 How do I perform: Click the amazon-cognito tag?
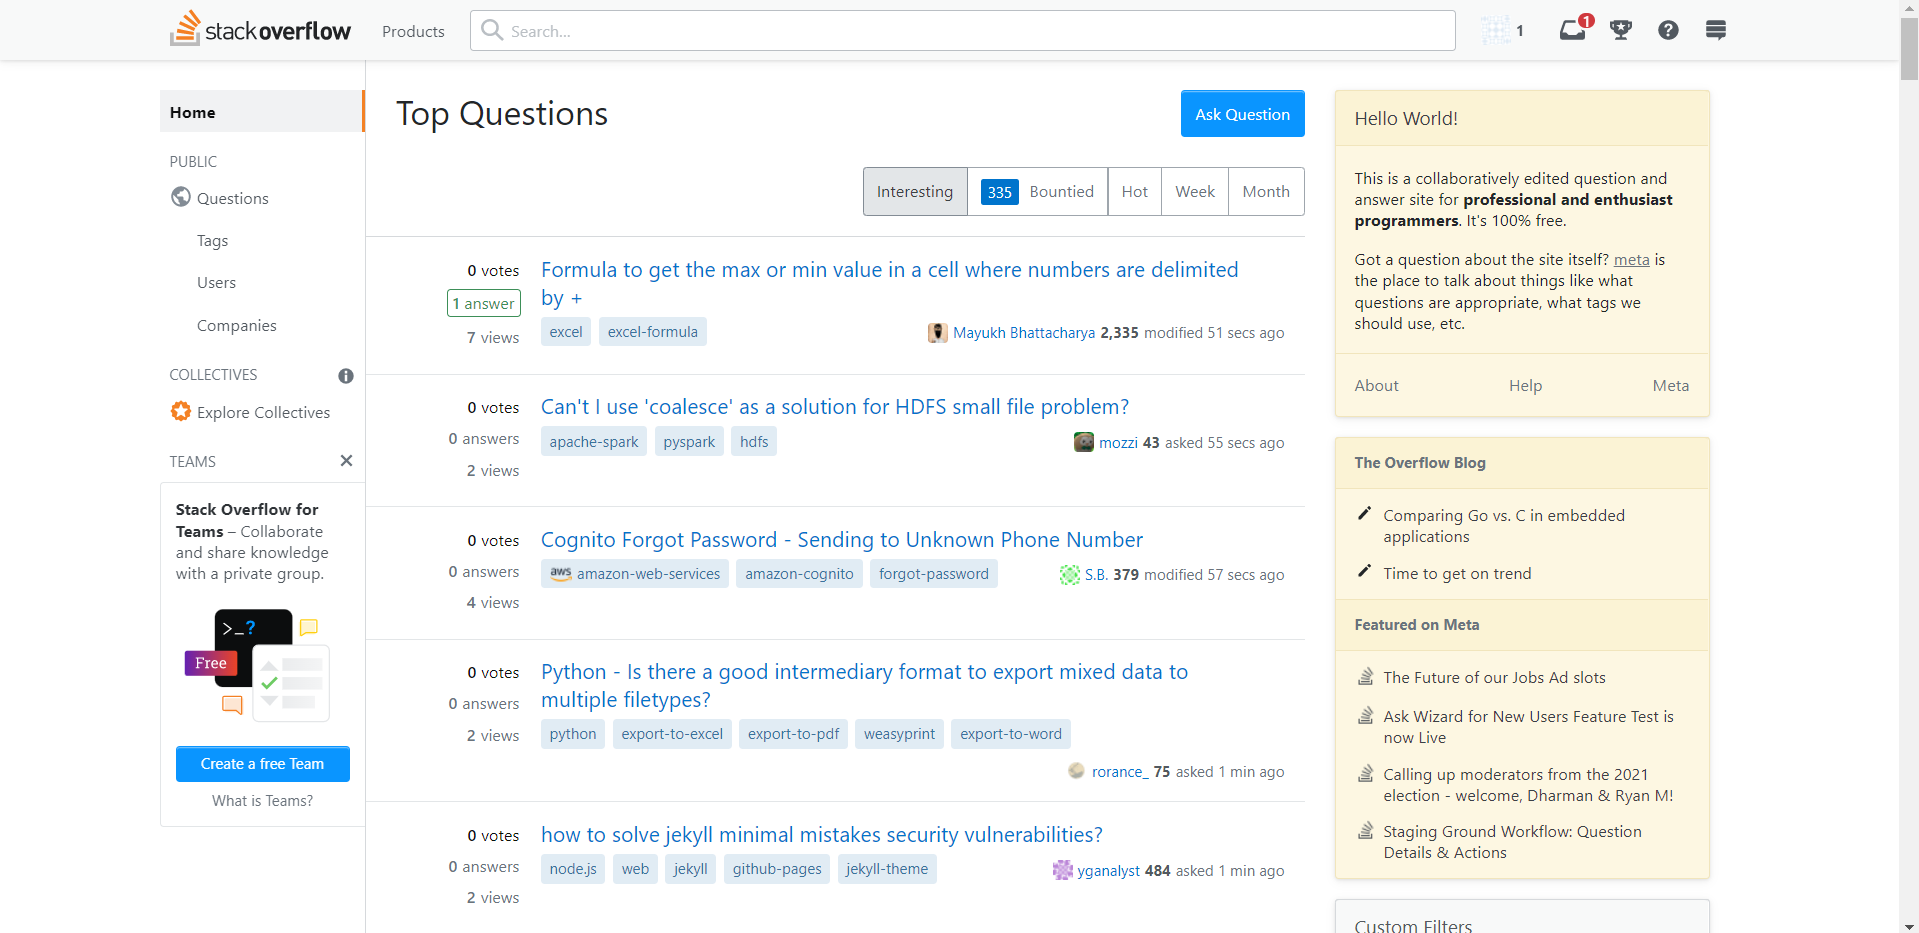coord(799,573)
